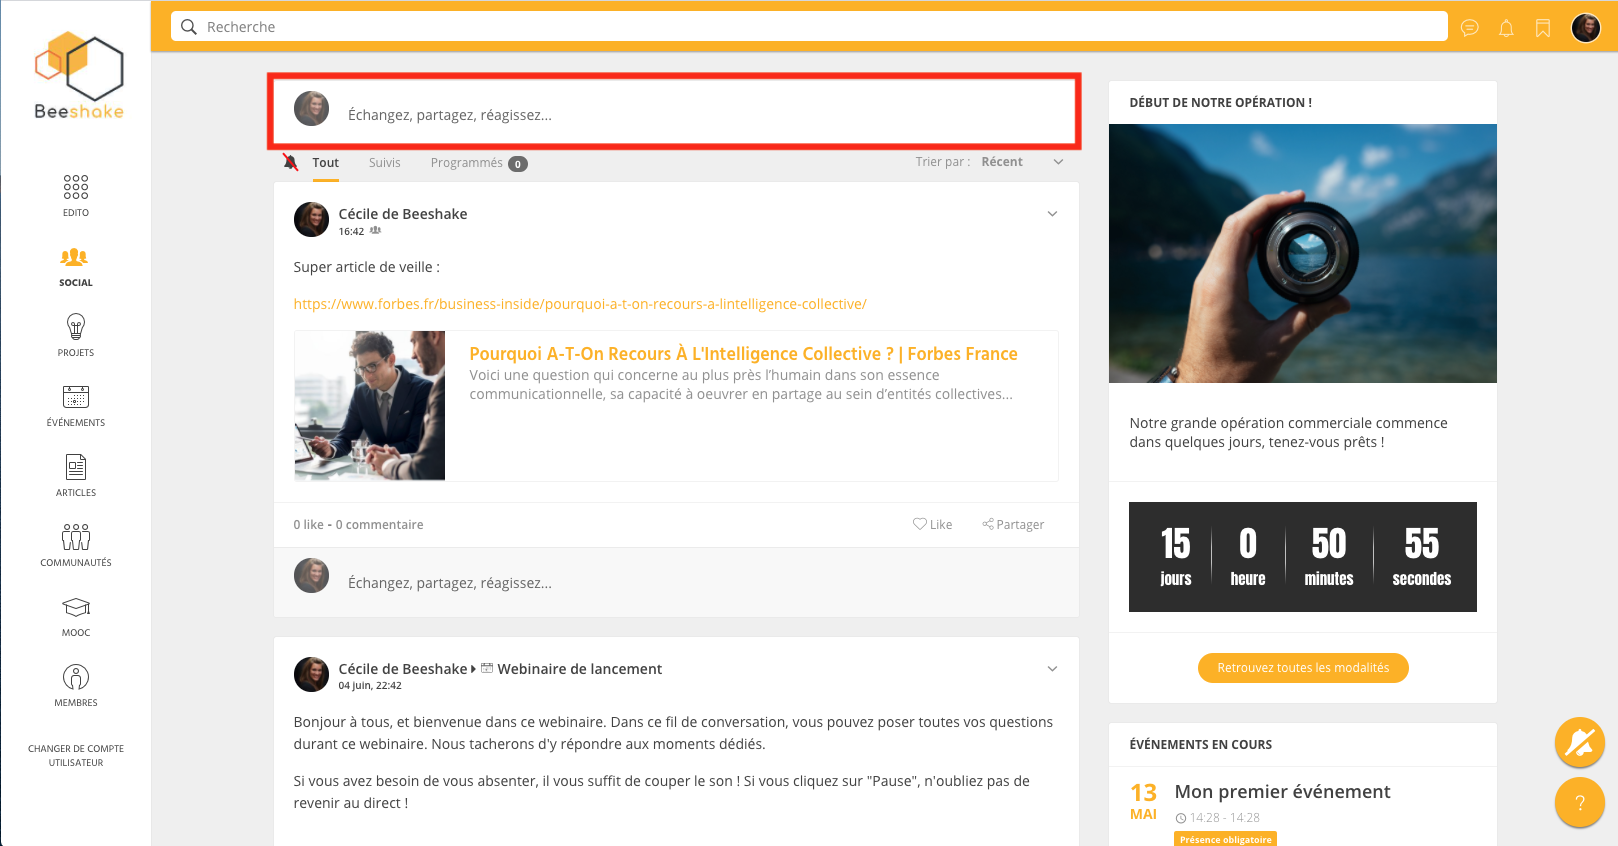
Task: Click the avatar in the comment box
Action: coord(311,576)
